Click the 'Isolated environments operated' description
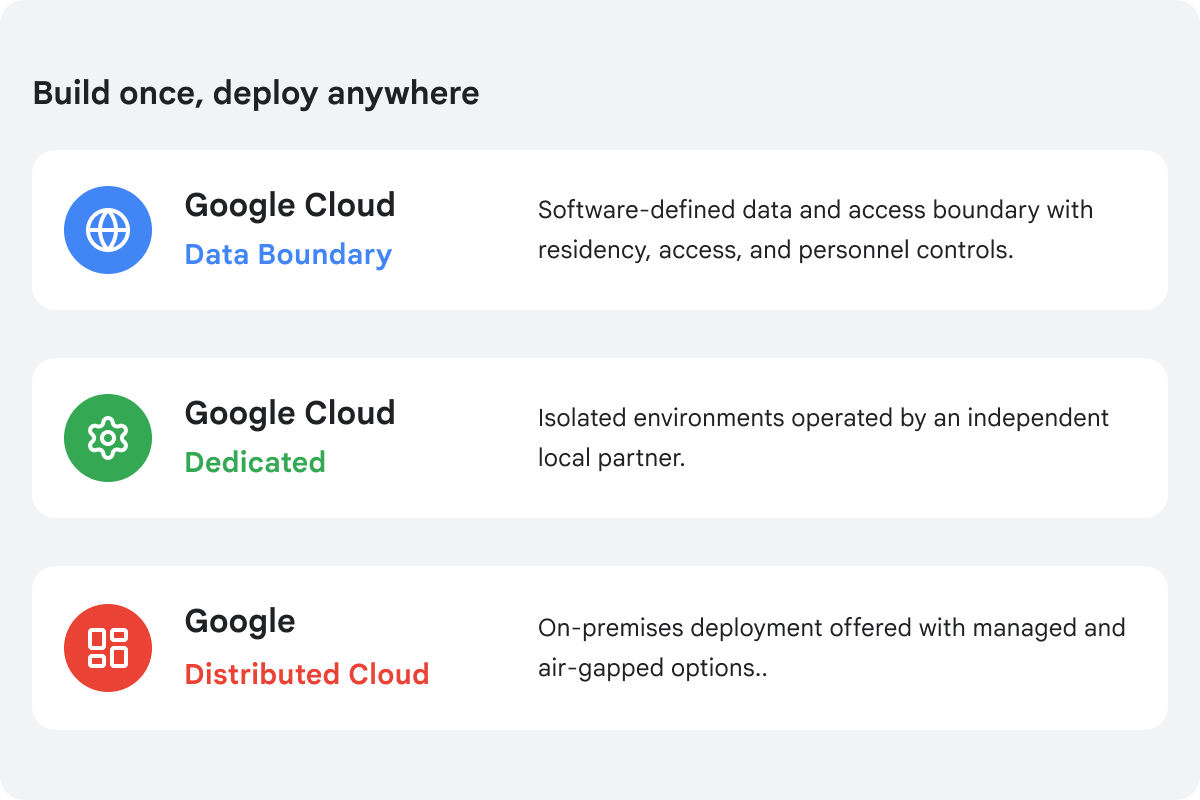The width and height of the screenshot is (1200, 800). (824, 438)
